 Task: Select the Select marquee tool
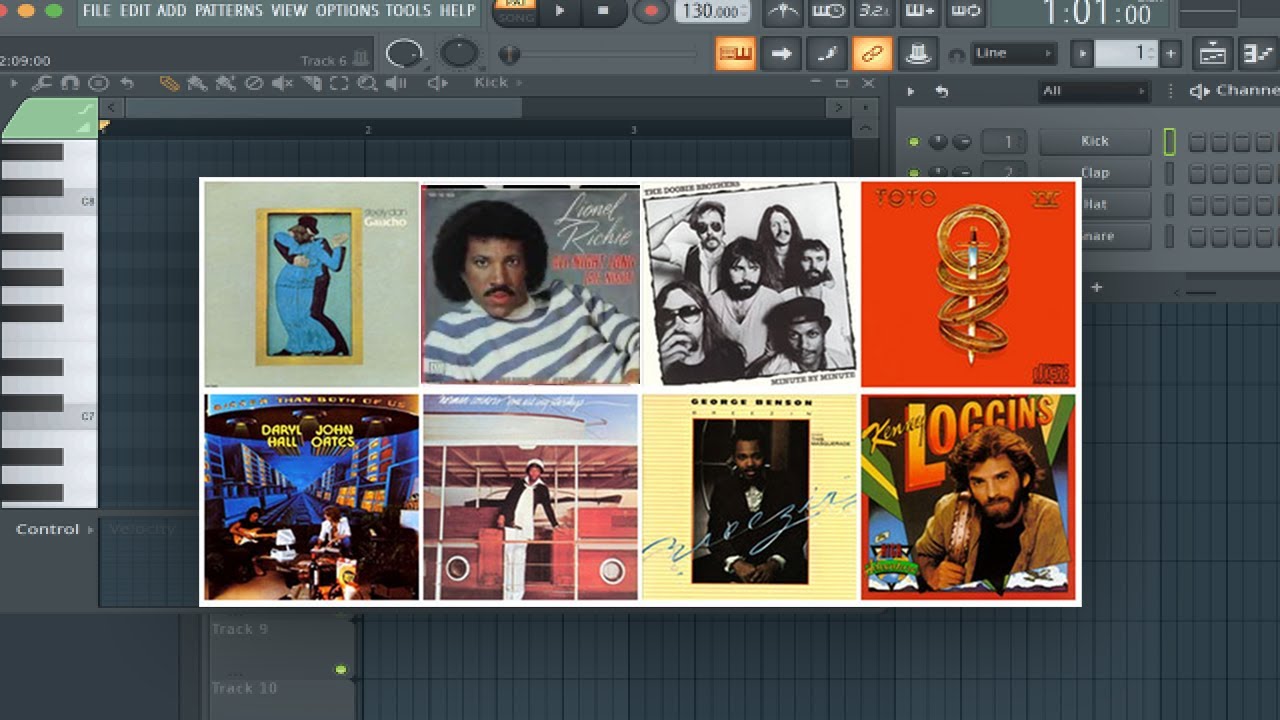point(339,84)
